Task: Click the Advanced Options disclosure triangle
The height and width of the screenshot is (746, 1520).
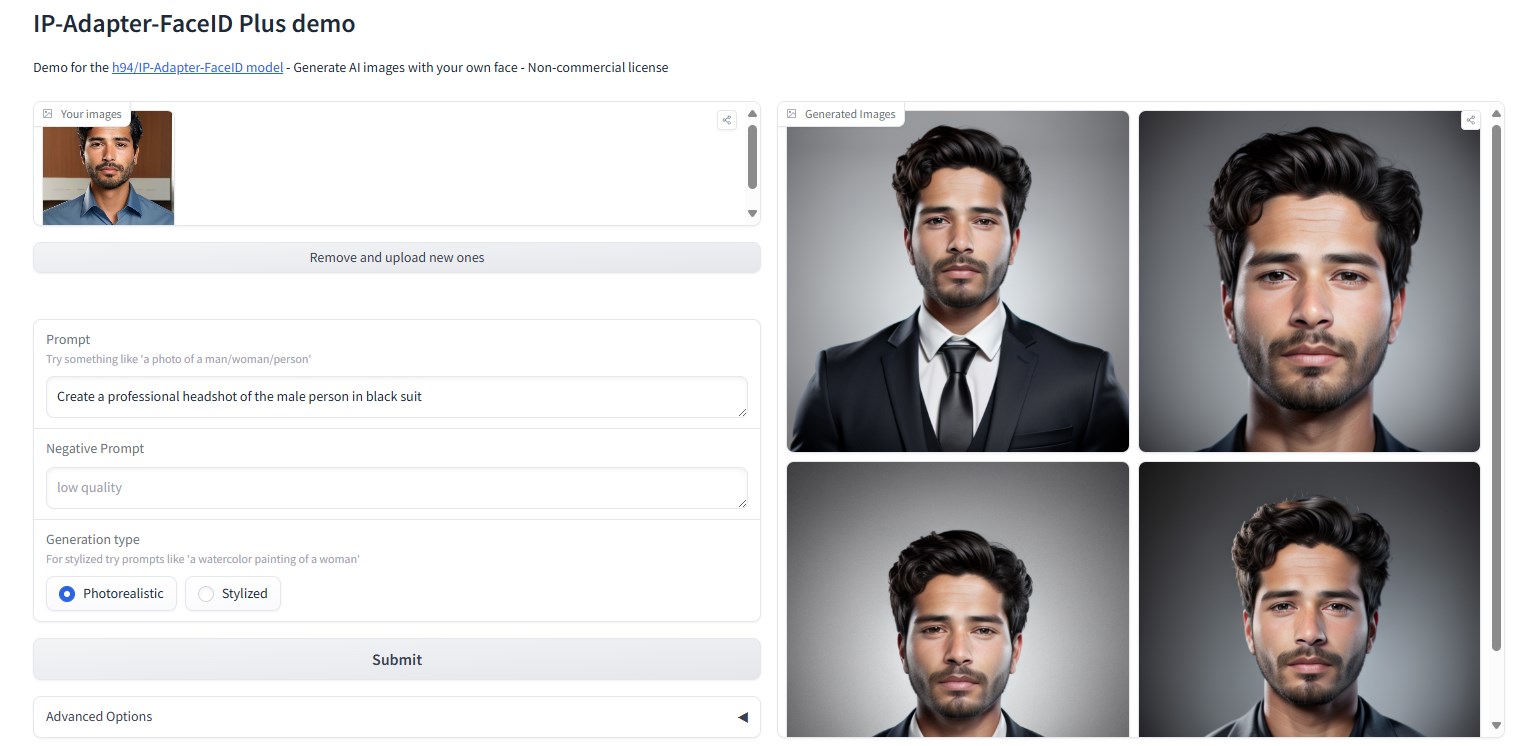Action: [x=742, y=716]
